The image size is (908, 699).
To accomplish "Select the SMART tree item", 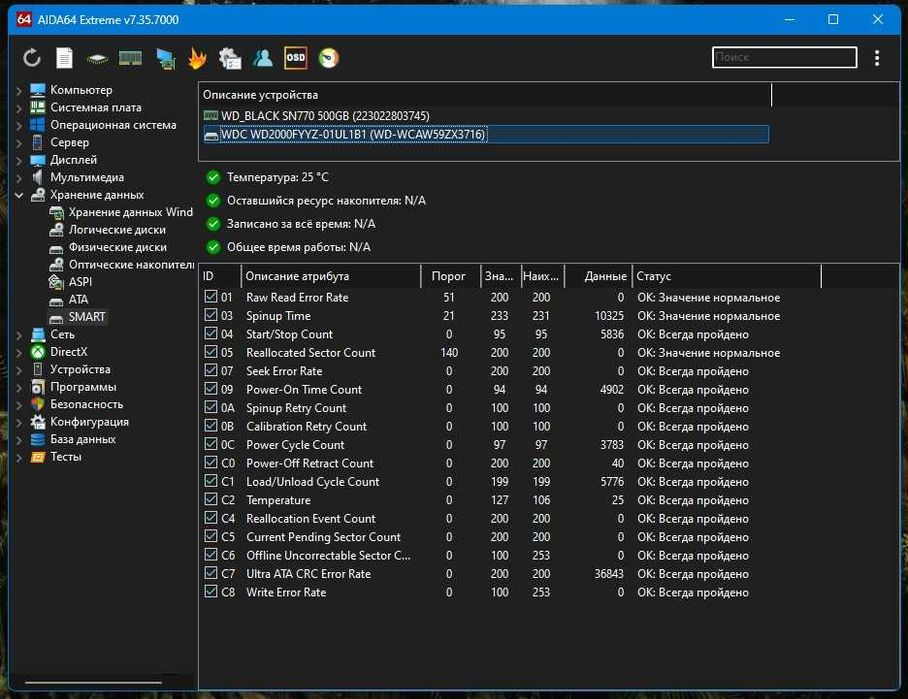I will (78, 317).
